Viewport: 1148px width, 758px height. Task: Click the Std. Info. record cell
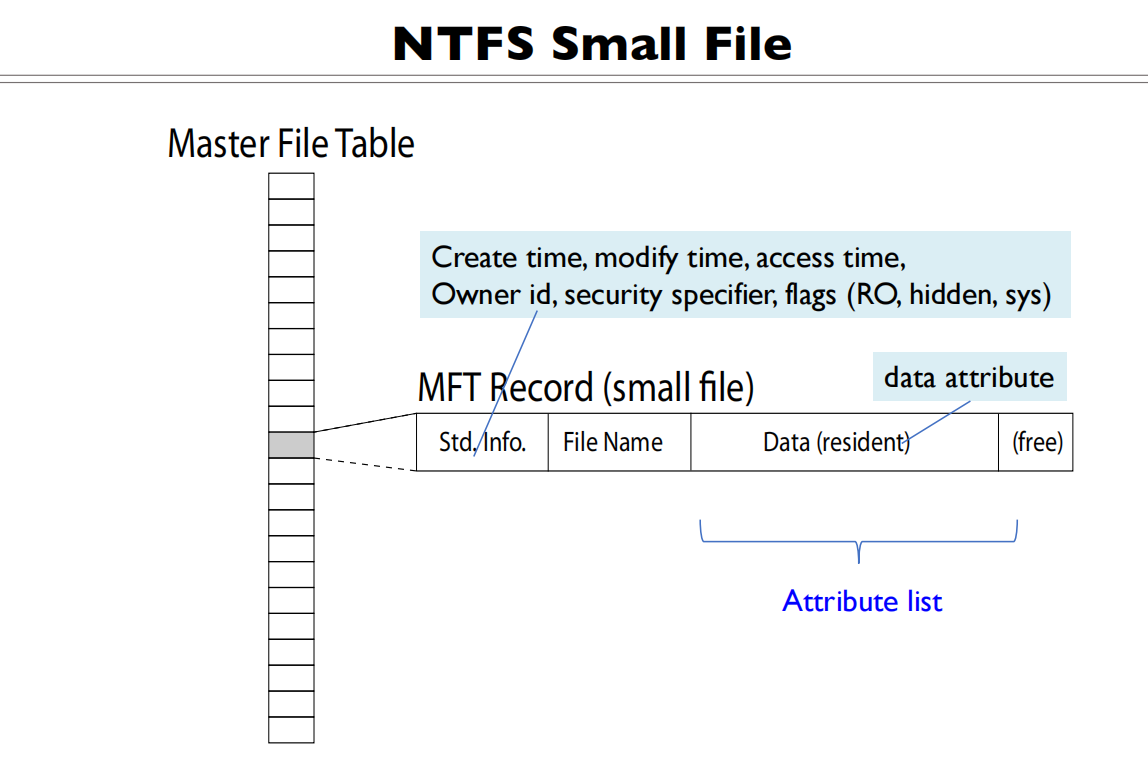(482, 442)
